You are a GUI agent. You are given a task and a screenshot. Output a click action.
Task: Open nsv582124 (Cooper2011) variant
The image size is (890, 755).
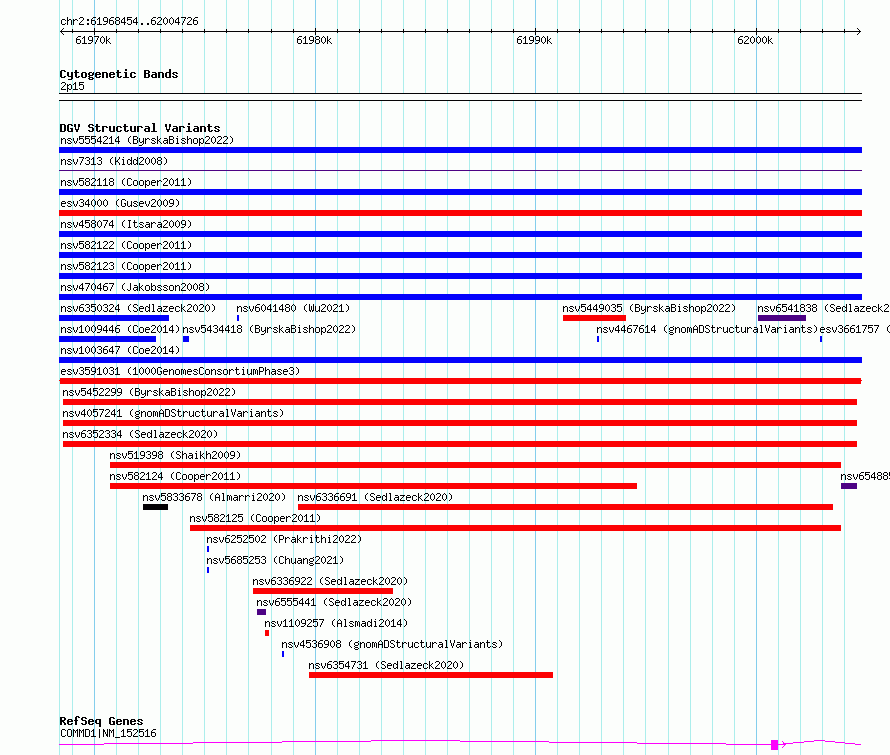coord(175,476)
